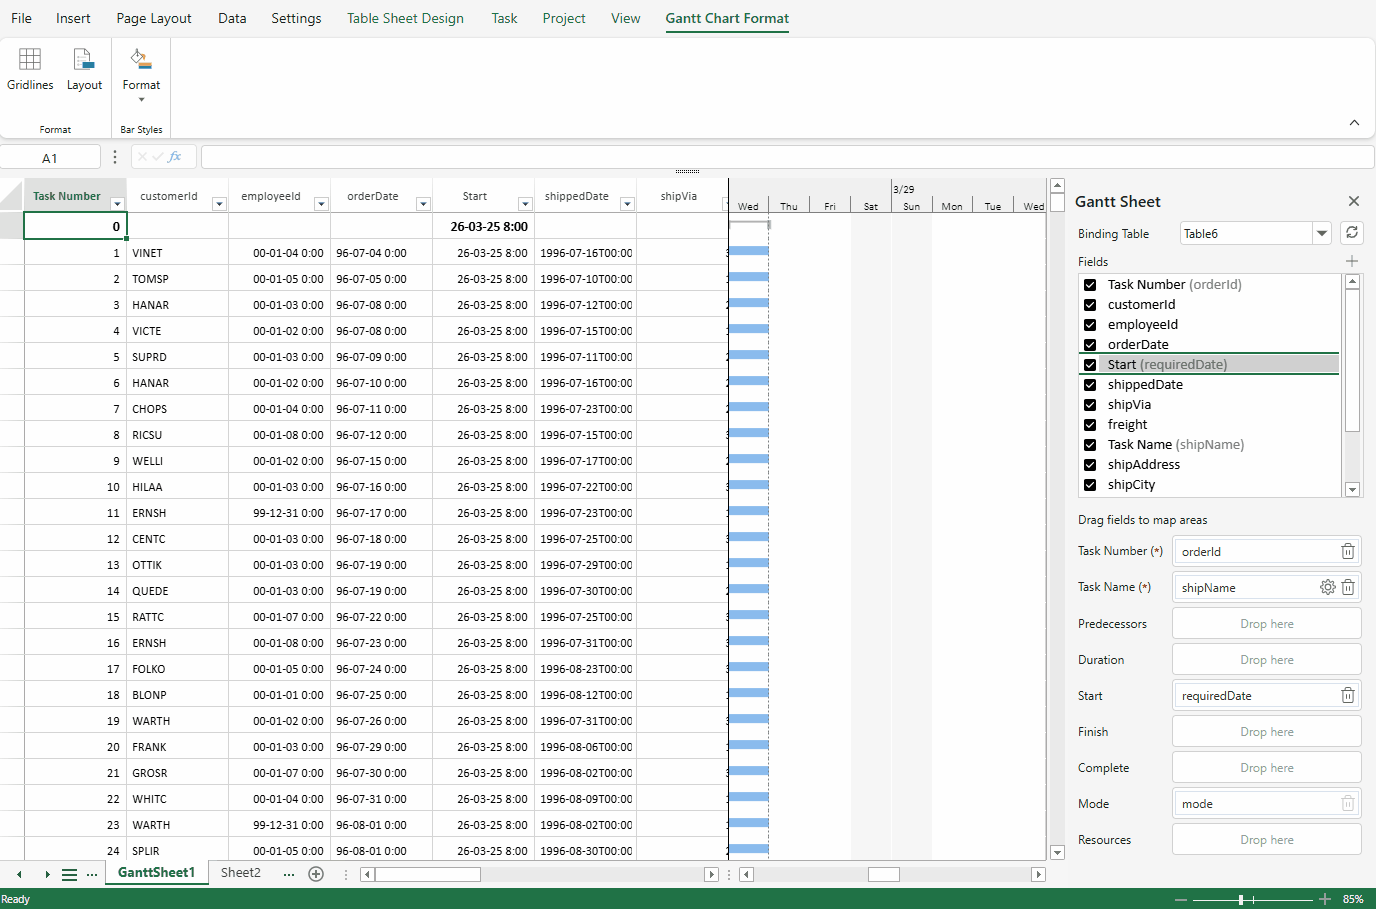This screenshot has width=1376, height=909.
Task: Click the zoom slider handle
Action: click(x=1241, y=899)
